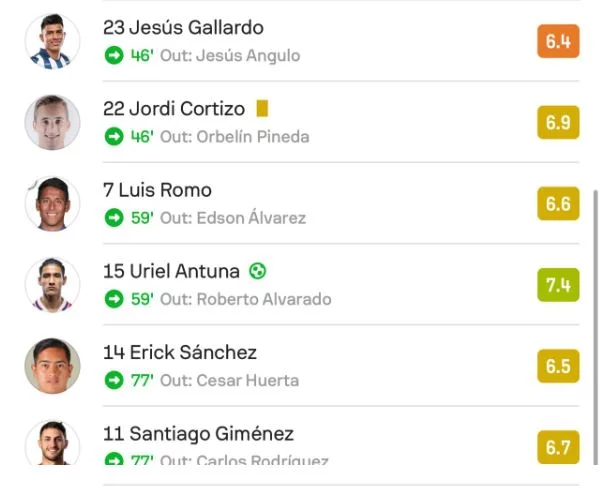The image size is (601, 486).
Task: Click the goal ball icon next to Uriel Antuna
Action: point(258,271)
